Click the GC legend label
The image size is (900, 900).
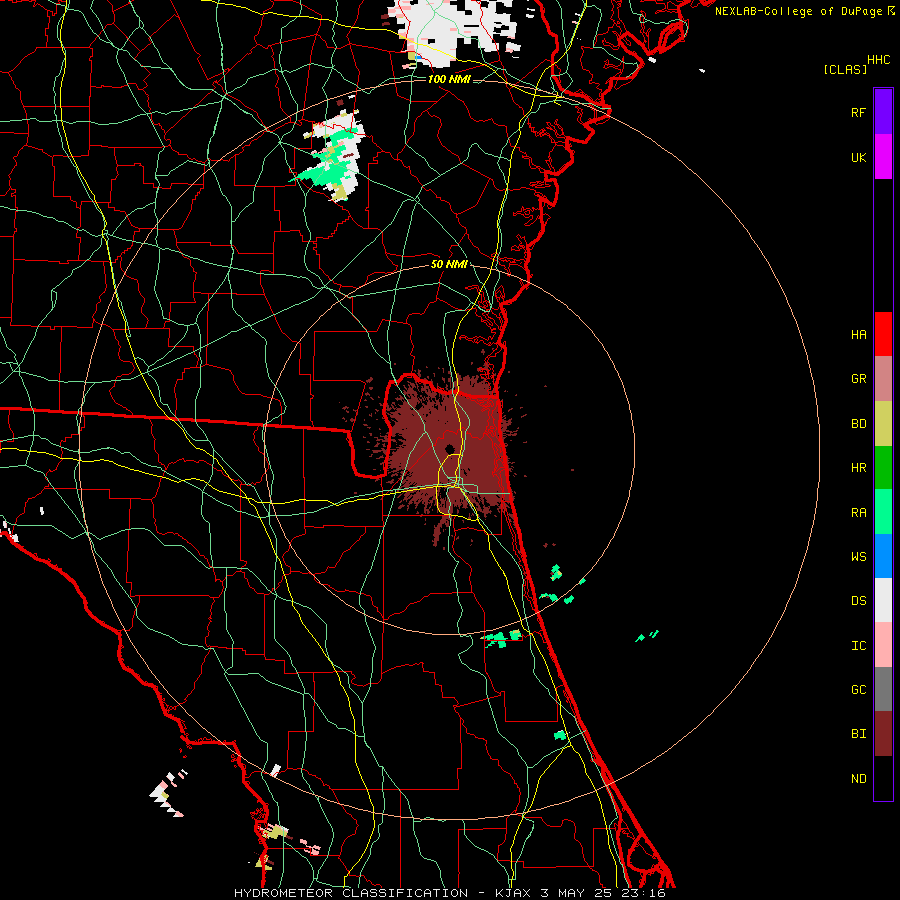click(859, 689)
